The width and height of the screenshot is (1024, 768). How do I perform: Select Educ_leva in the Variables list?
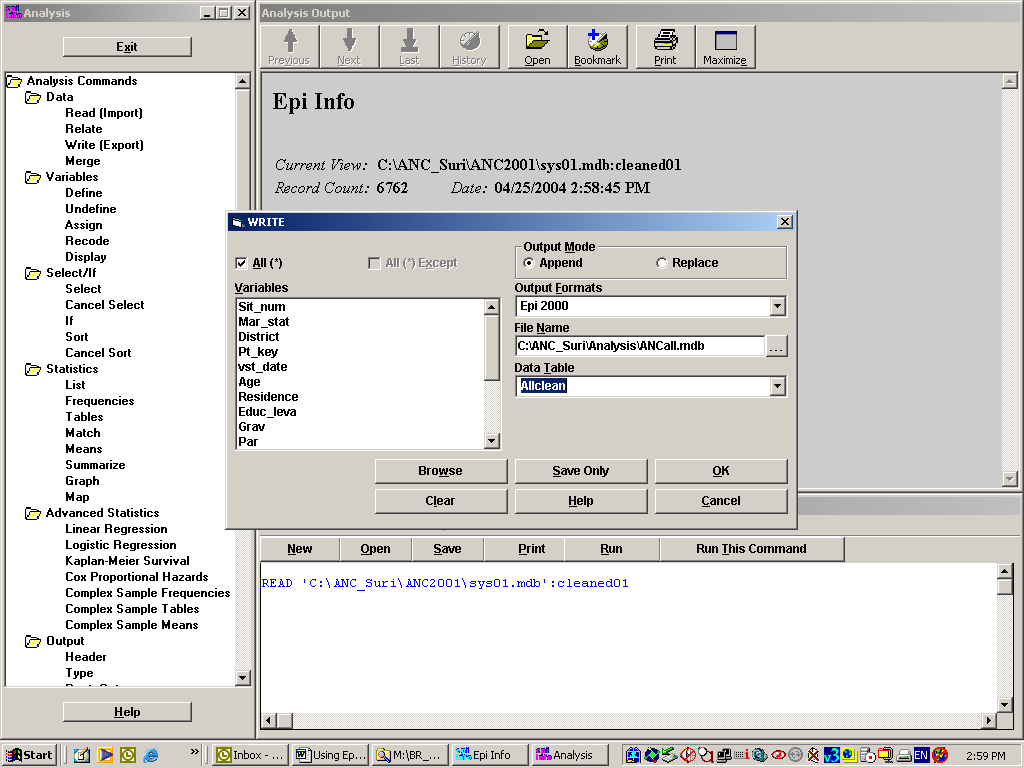tap(267, 412)
